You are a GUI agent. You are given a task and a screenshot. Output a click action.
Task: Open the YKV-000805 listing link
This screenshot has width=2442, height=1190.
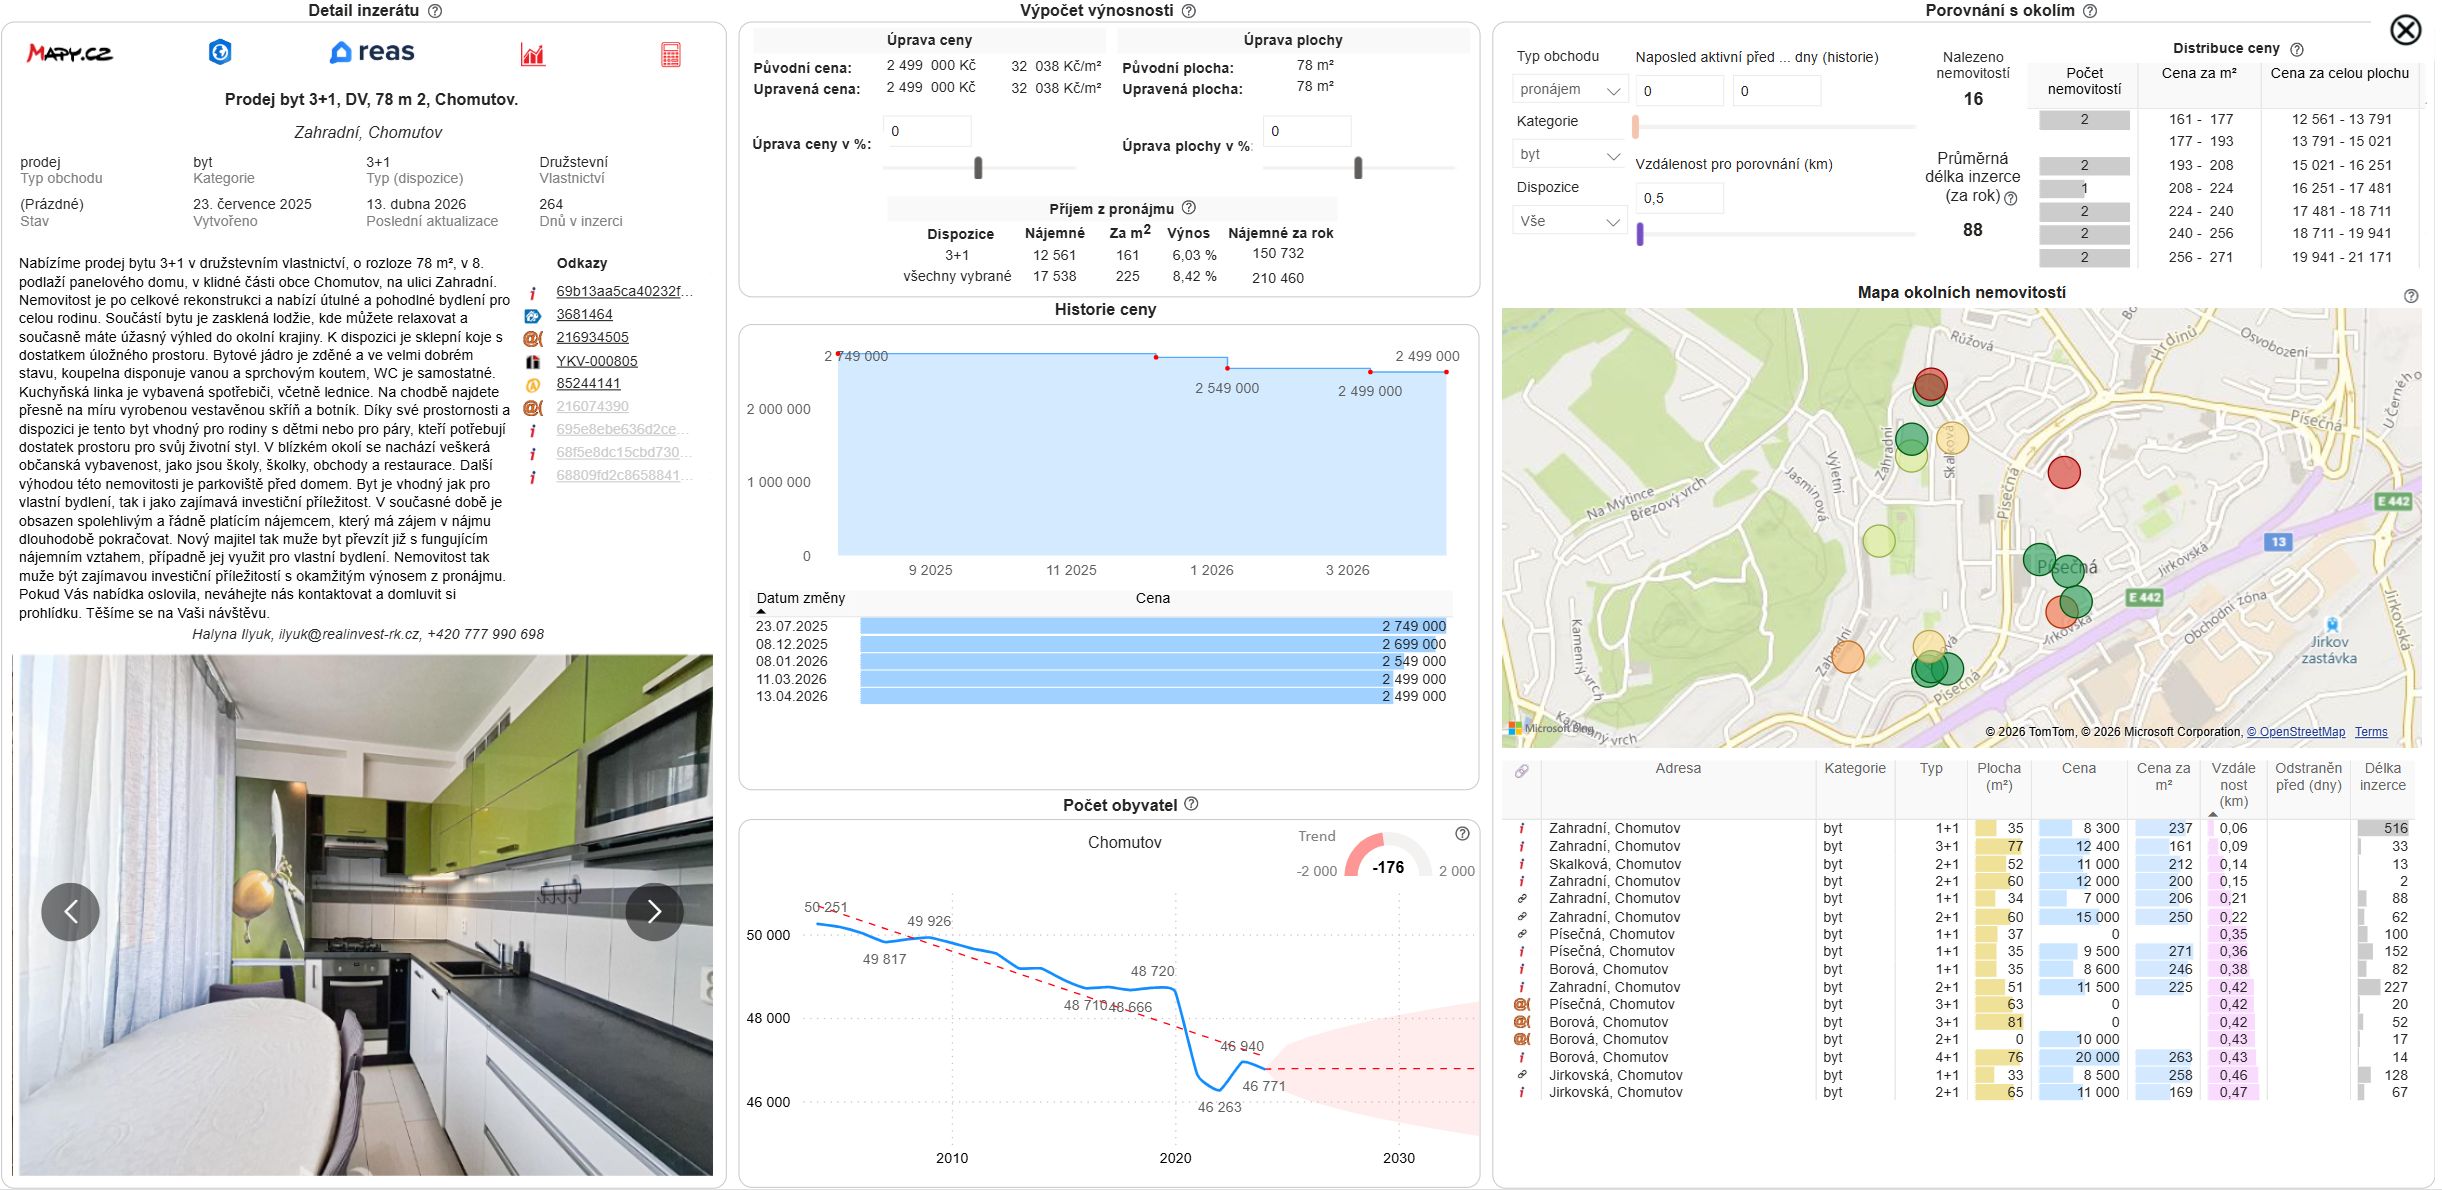point(597,361)
